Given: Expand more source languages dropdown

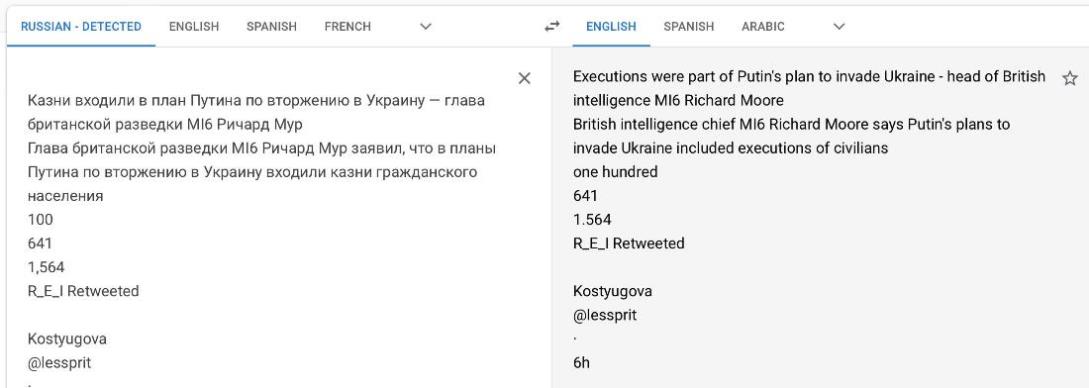Looking at the screenshot, I should click(426, 26).
